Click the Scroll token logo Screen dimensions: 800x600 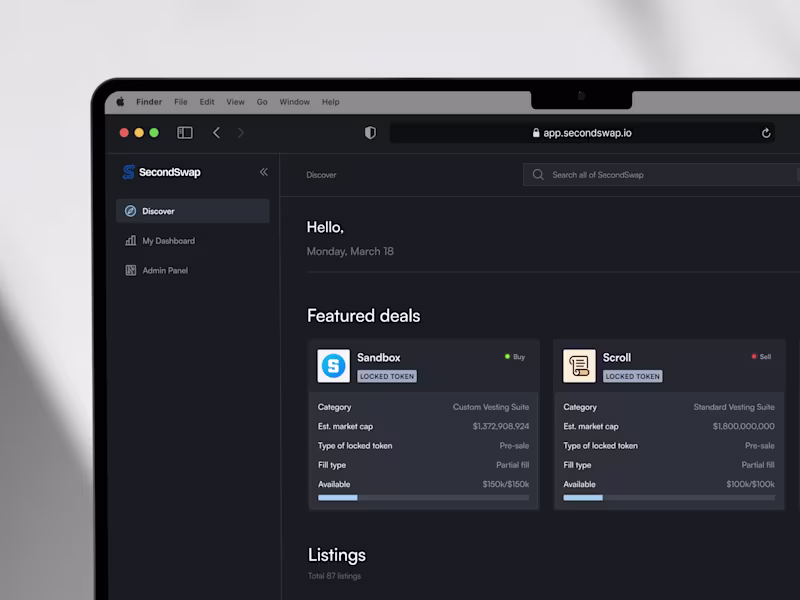point(579,366)
